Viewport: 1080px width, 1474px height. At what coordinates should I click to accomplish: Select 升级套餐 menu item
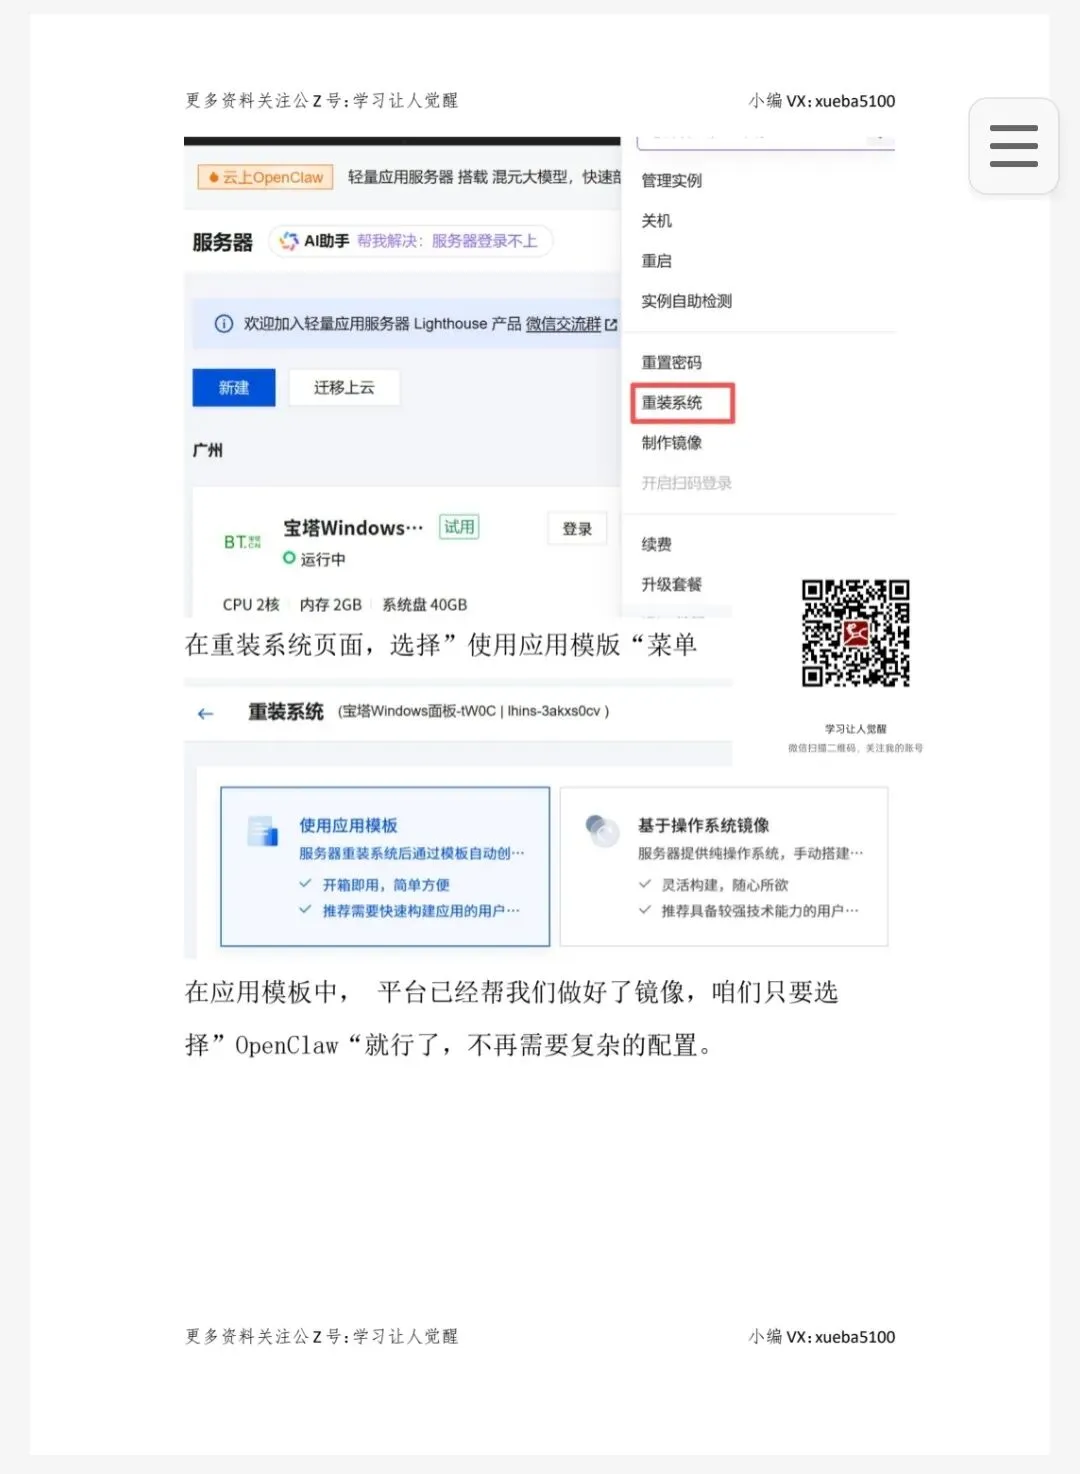pyautogui.click(x=672, y=585)
